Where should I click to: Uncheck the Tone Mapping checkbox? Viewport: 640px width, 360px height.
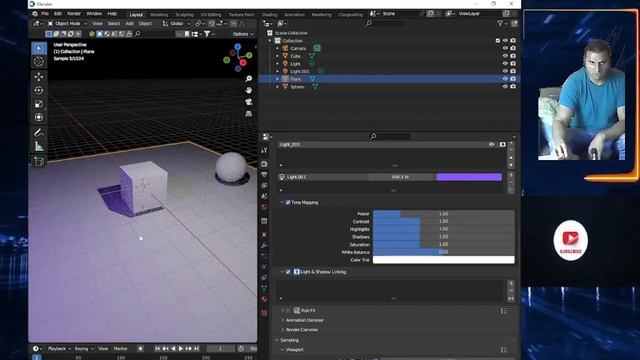tap(288, 202)
